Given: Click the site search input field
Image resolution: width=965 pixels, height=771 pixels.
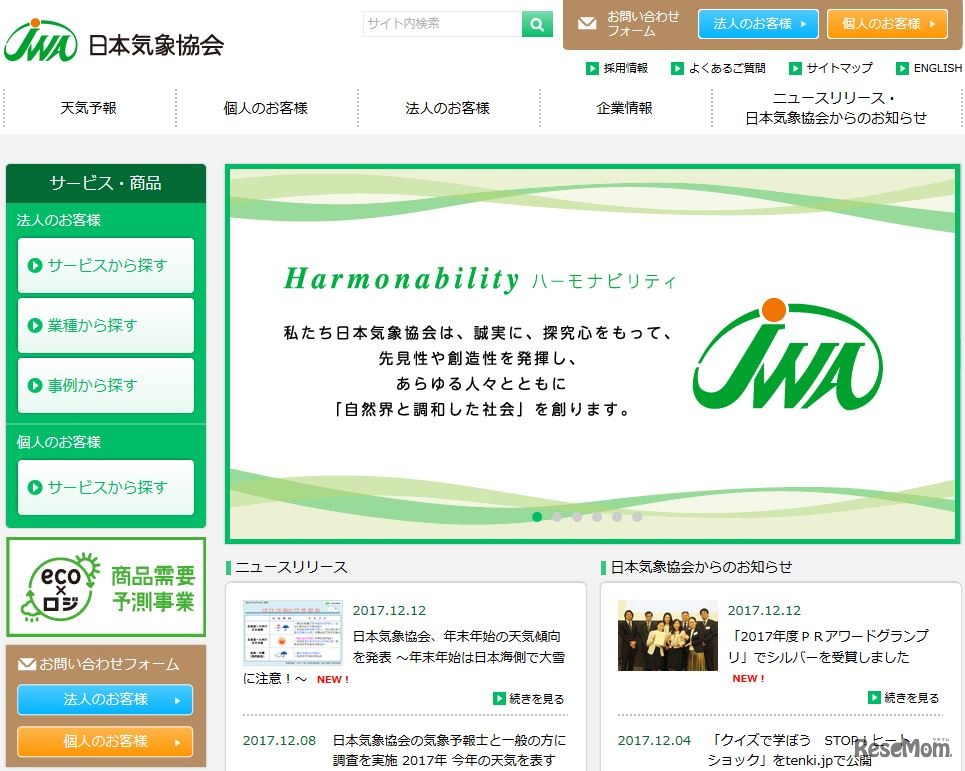Looking at the screenshot, I should [442, 24].
